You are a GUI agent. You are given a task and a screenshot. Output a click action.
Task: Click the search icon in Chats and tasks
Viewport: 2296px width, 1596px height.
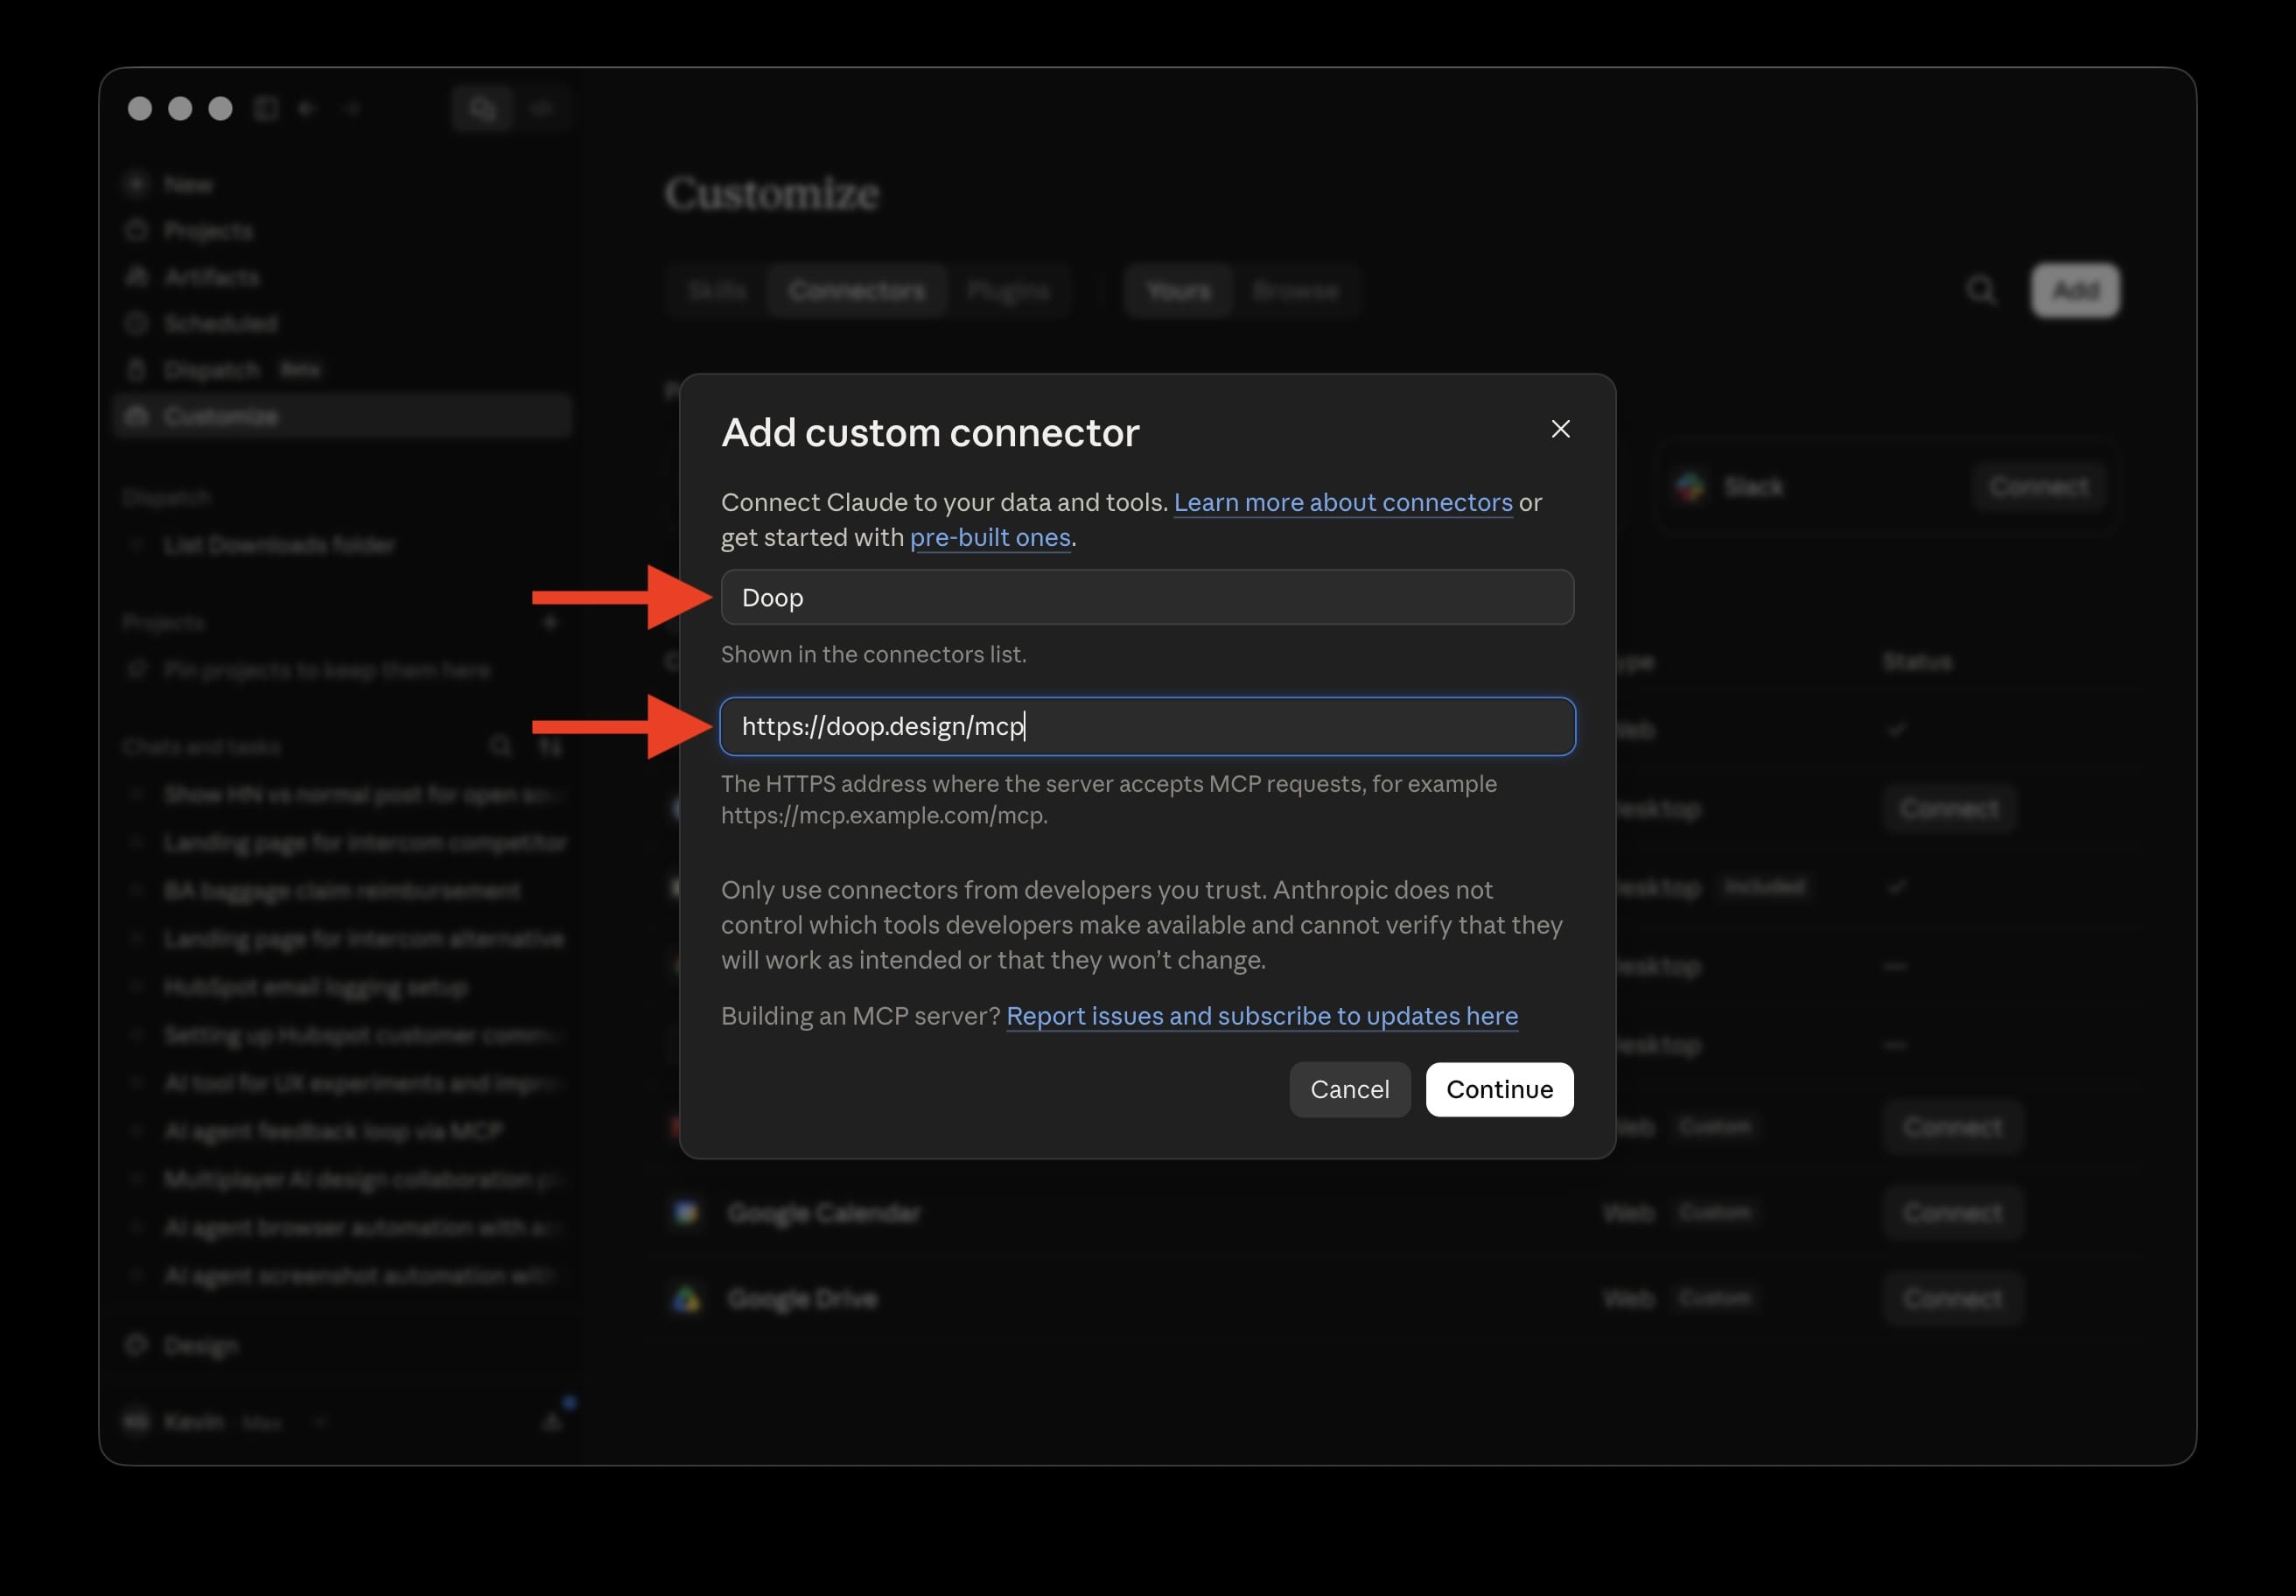point(500,746)
